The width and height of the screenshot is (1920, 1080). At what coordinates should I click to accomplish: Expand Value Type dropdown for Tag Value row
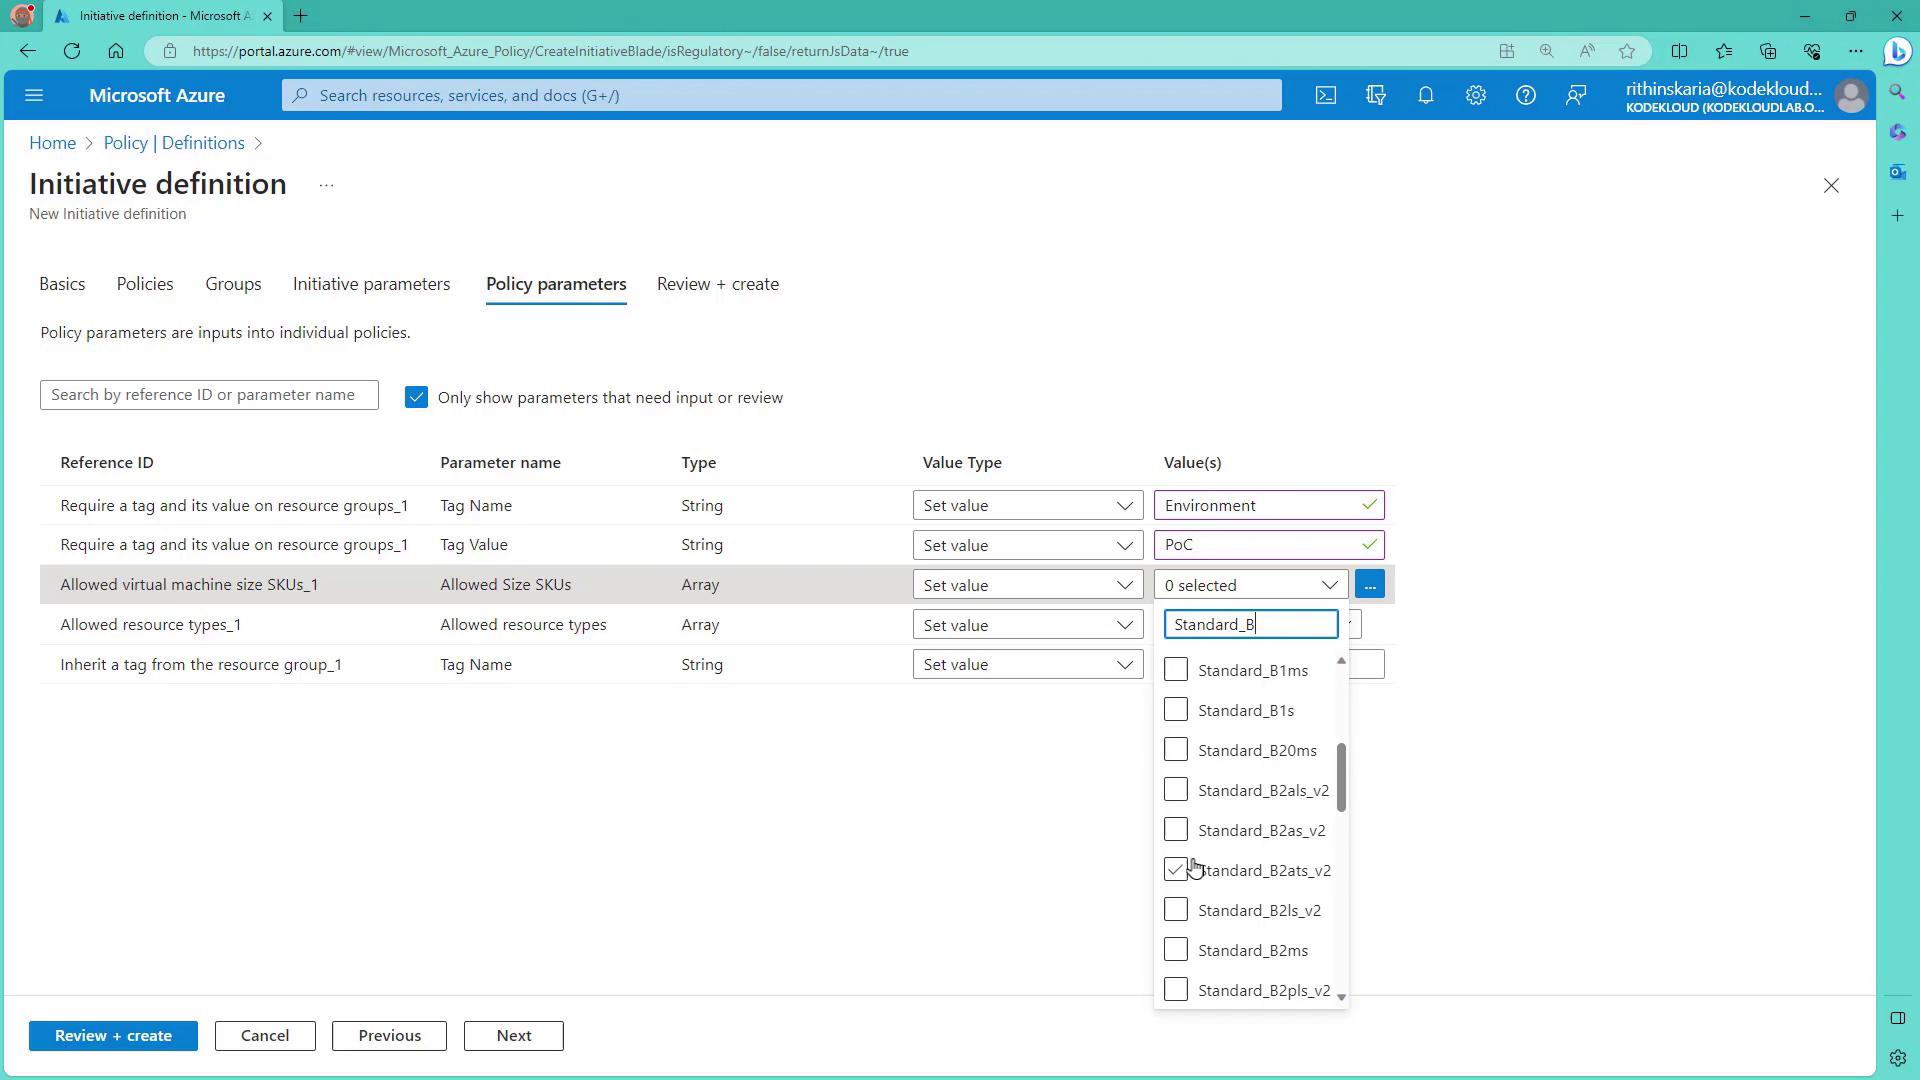click(x=1027, y=545)
